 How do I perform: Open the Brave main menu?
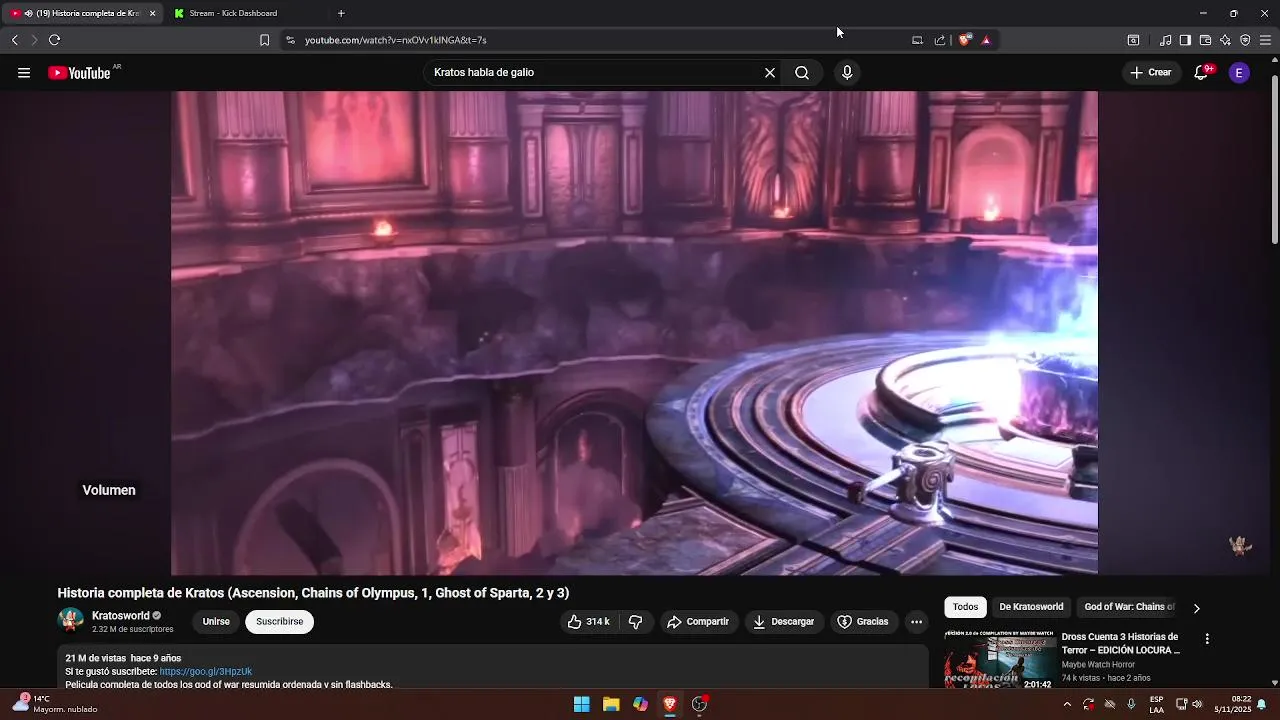pyautogui.click(x=1265, y=40)
